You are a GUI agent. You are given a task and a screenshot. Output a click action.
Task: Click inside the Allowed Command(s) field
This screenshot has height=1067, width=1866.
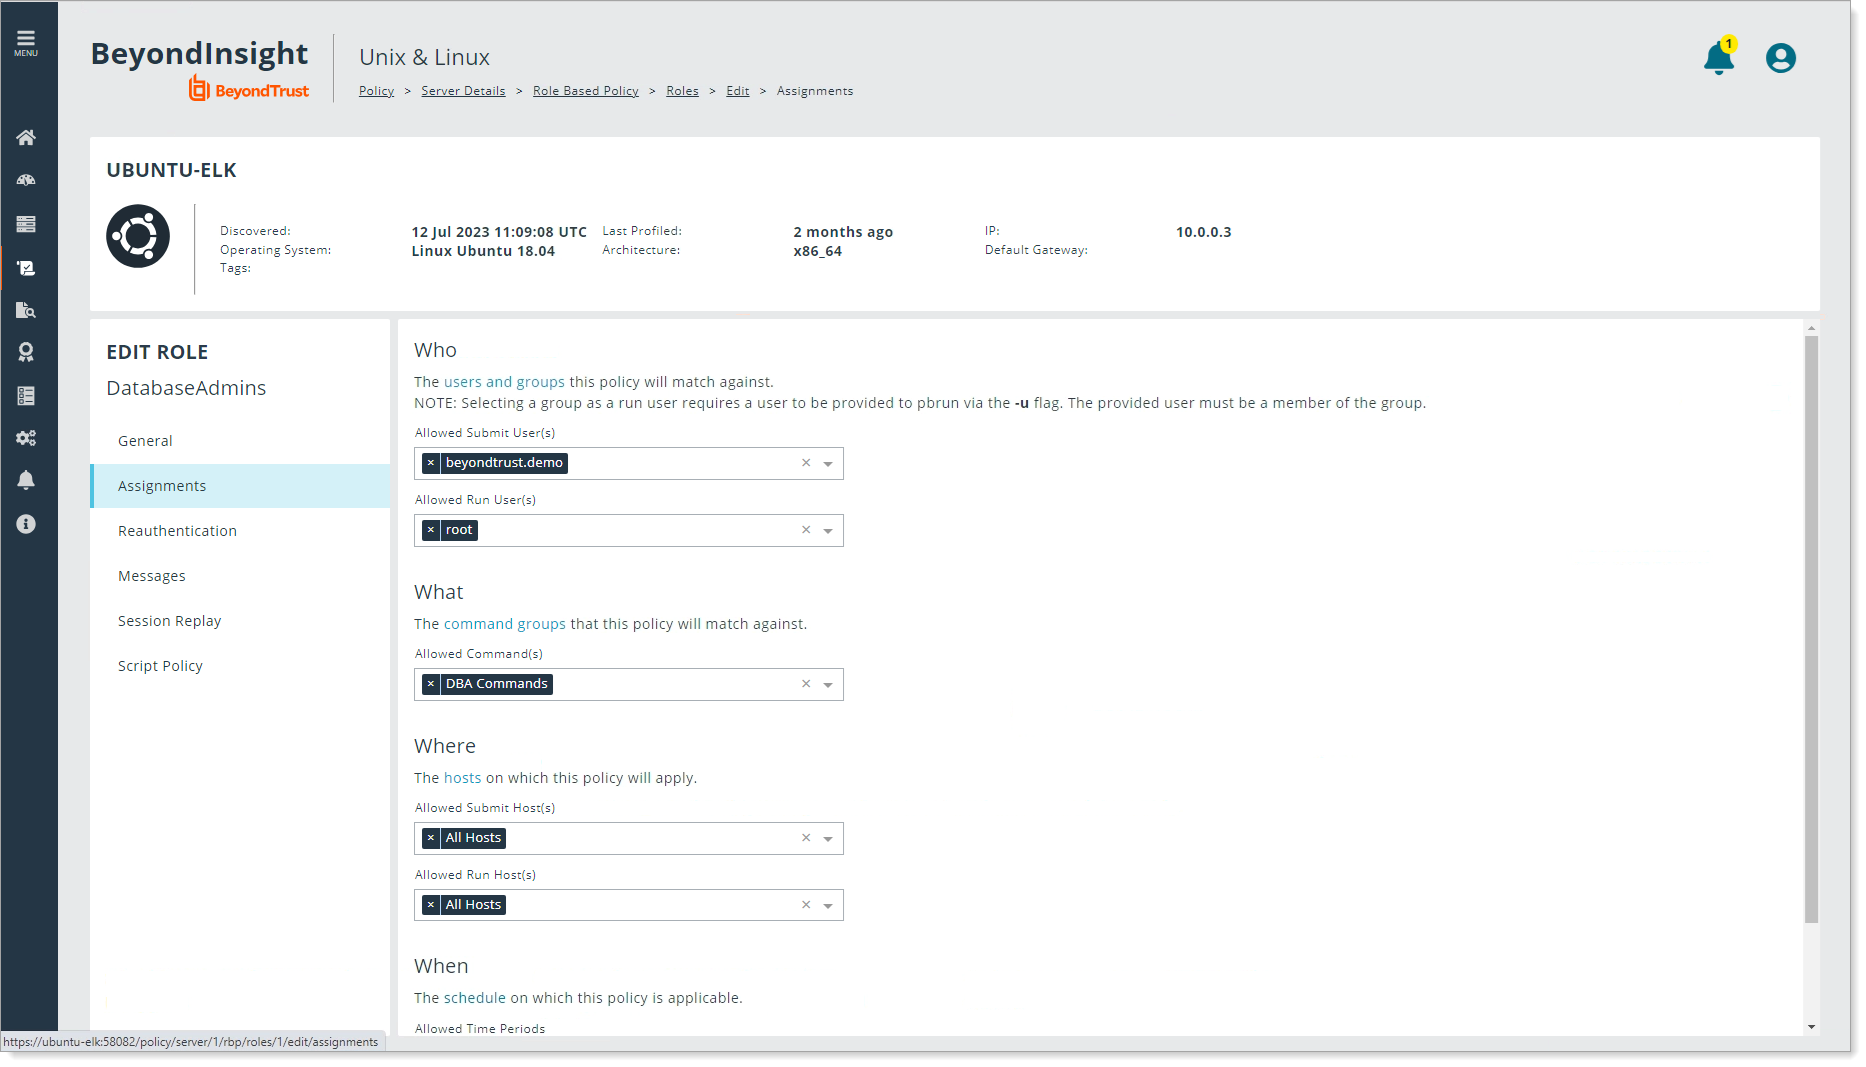[629, 684]
